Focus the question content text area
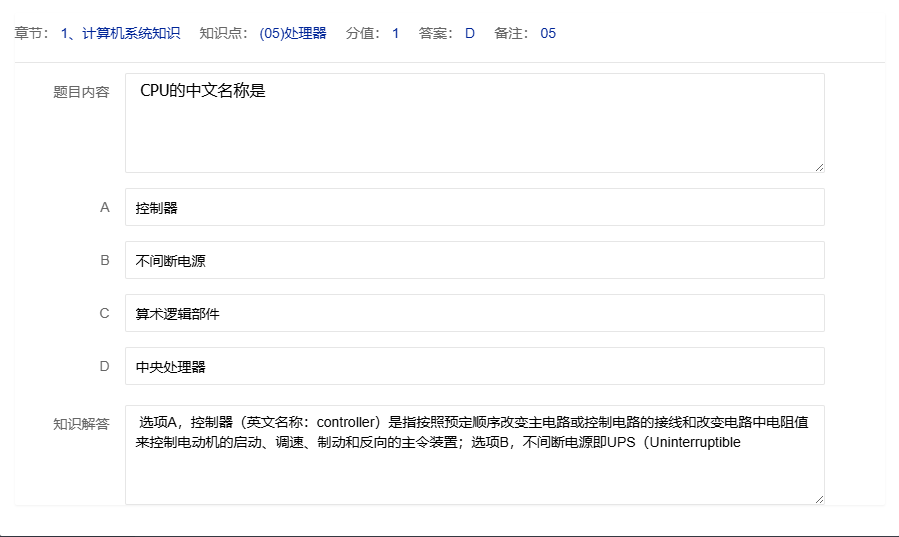This screenshot has height=537, width=899. [x=474, y=122]
